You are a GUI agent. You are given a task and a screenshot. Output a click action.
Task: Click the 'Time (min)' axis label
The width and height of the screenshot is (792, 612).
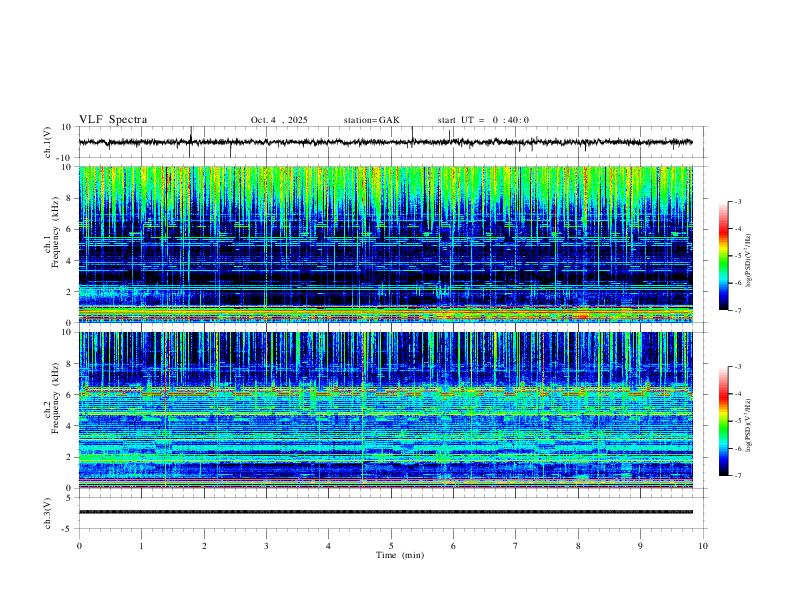click(x=400, y=555)
